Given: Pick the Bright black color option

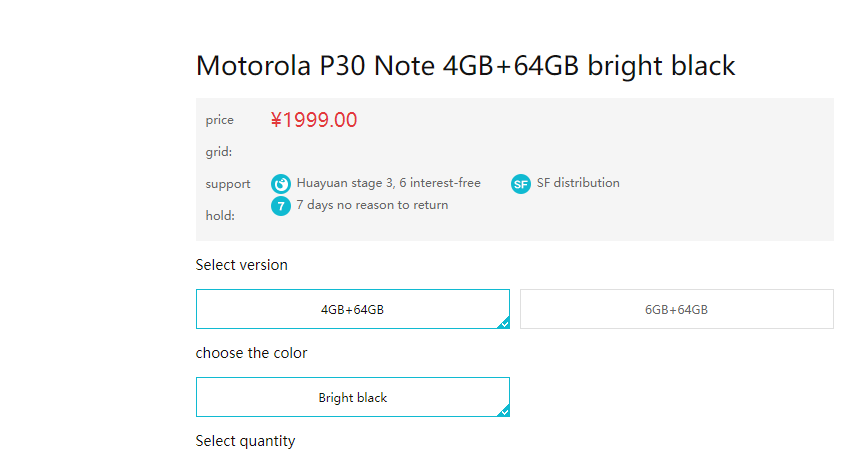Looking at the screenshot, I should pyautogui.click(x=352, y=397).
